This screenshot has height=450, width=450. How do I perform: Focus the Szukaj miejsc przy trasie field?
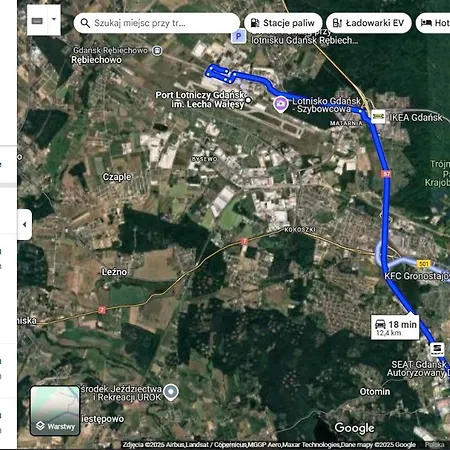[x=157, y=23]
